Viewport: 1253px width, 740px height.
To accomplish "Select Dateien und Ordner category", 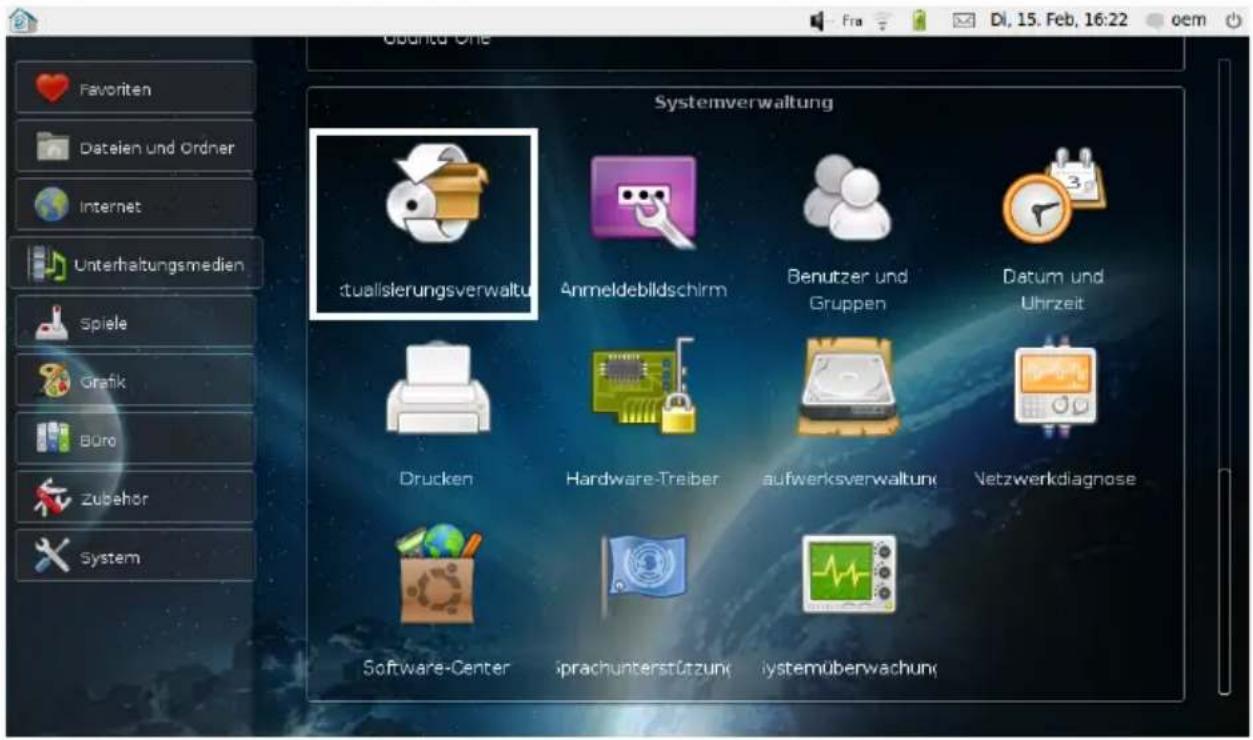I will pos(135,147).
